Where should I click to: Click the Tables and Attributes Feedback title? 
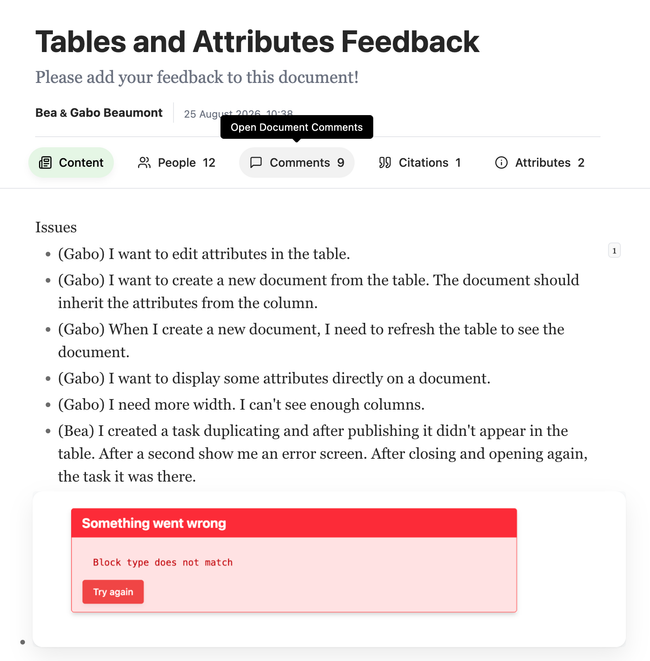point(257,42)
